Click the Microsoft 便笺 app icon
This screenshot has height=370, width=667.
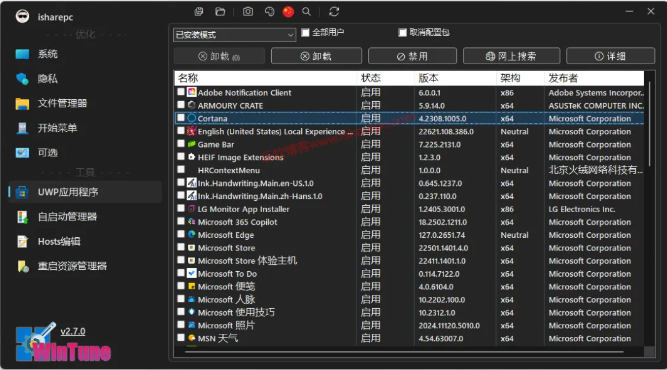click(191, 286)
